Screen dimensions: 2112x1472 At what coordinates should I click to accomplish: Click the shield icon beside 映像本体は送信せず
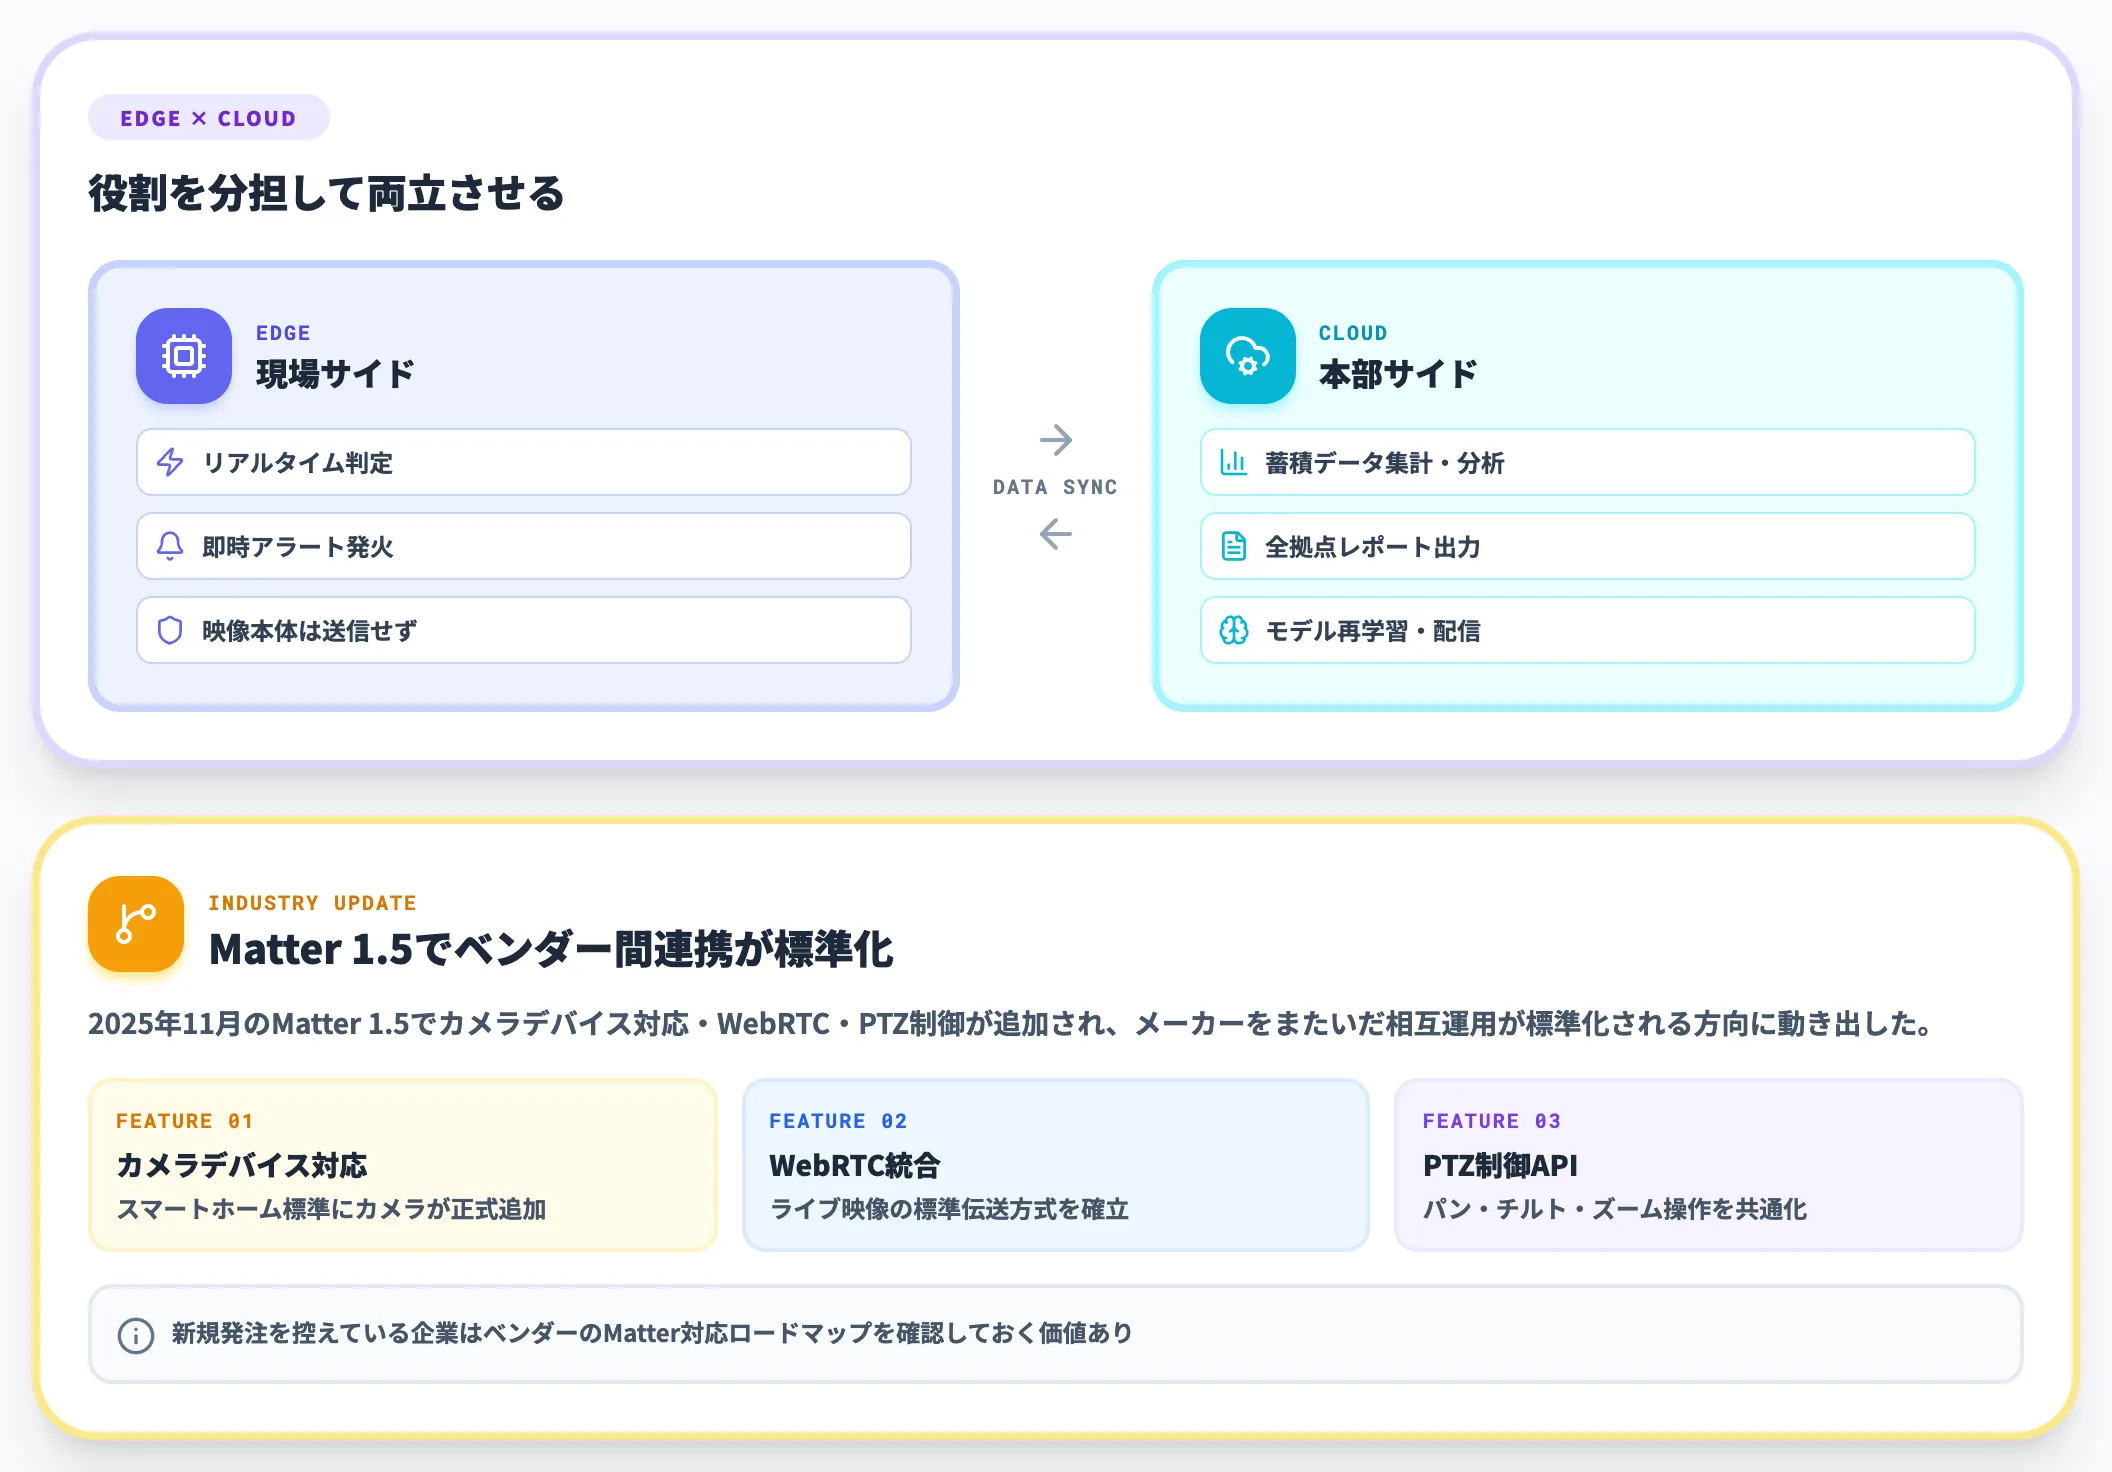pos(170,630)
